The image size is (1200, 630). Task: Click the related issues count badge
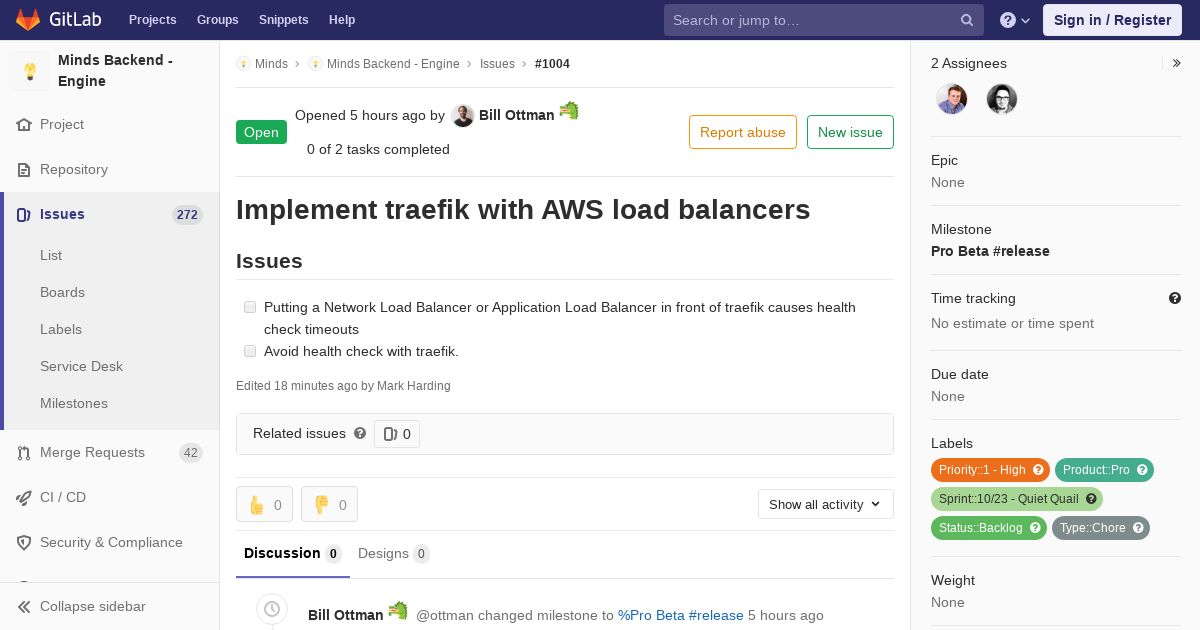(397, 434)
